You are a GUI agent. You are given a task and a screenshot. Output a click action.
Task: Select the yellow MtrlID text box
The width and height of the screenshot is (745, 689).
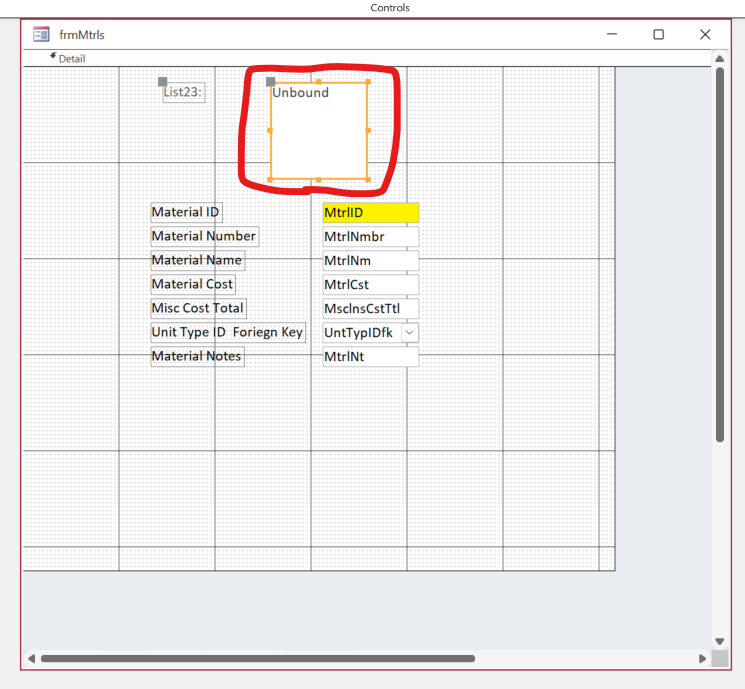371,212
